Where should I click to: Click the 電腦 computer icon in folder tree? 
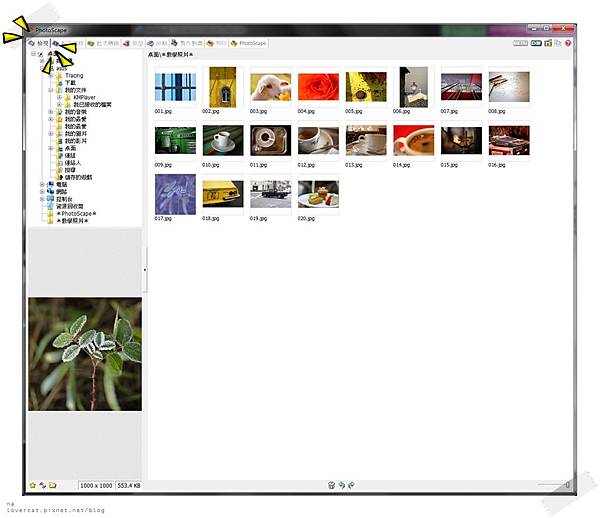[51, 184]
